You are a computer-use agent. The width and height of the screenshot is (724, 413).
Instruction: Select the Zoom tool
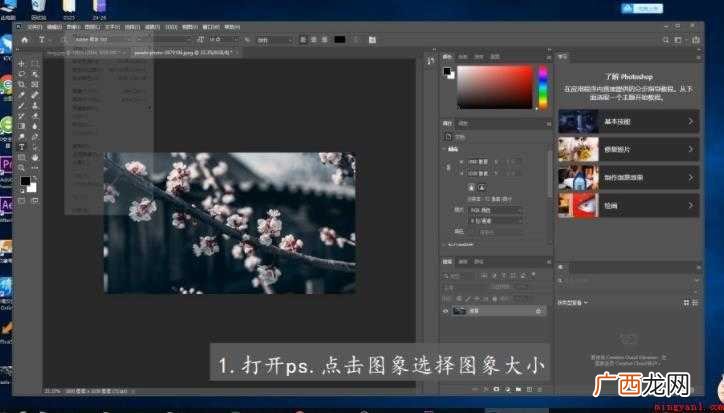pos(21,168)
